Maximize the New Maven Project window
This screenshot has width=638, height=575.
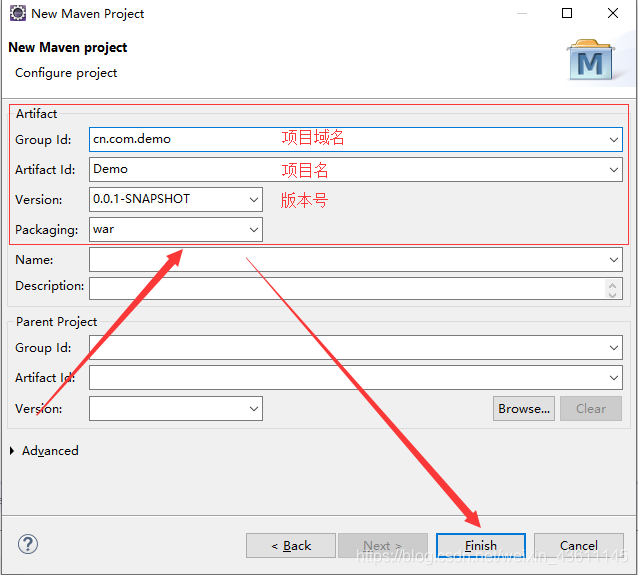click(x=567, y=13)
